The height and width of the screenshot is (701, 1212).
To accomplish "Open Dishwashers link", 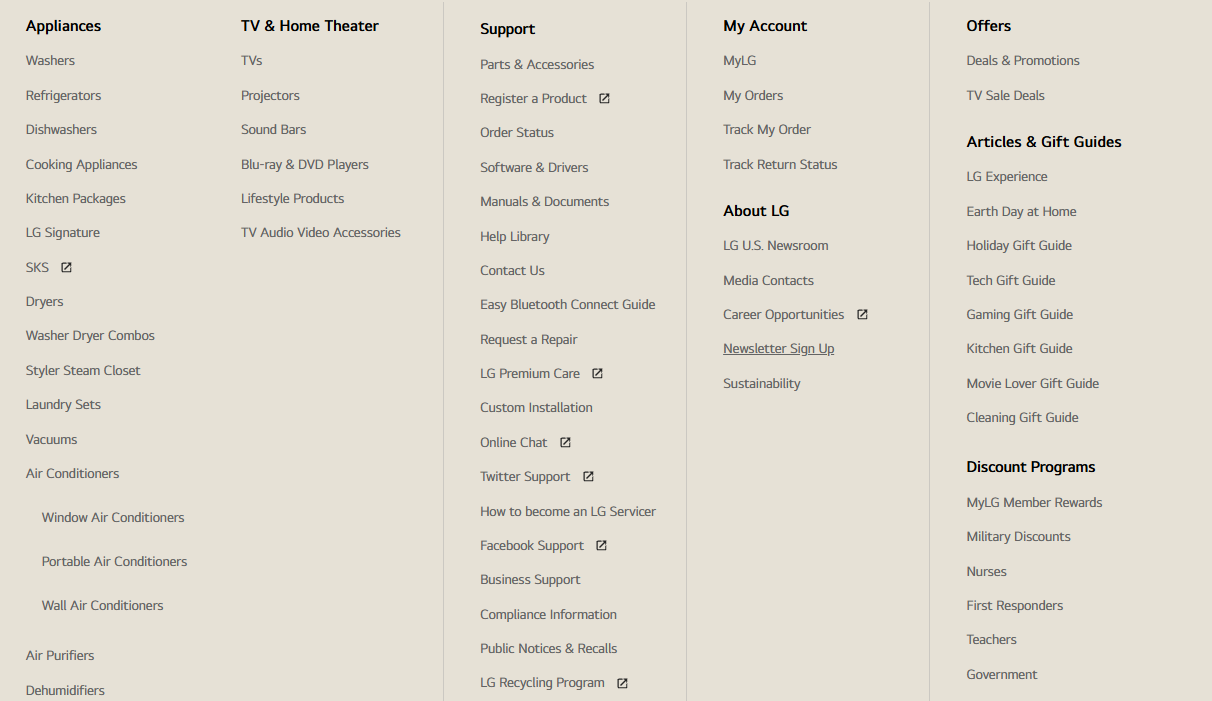I will (x=61, y=130).
